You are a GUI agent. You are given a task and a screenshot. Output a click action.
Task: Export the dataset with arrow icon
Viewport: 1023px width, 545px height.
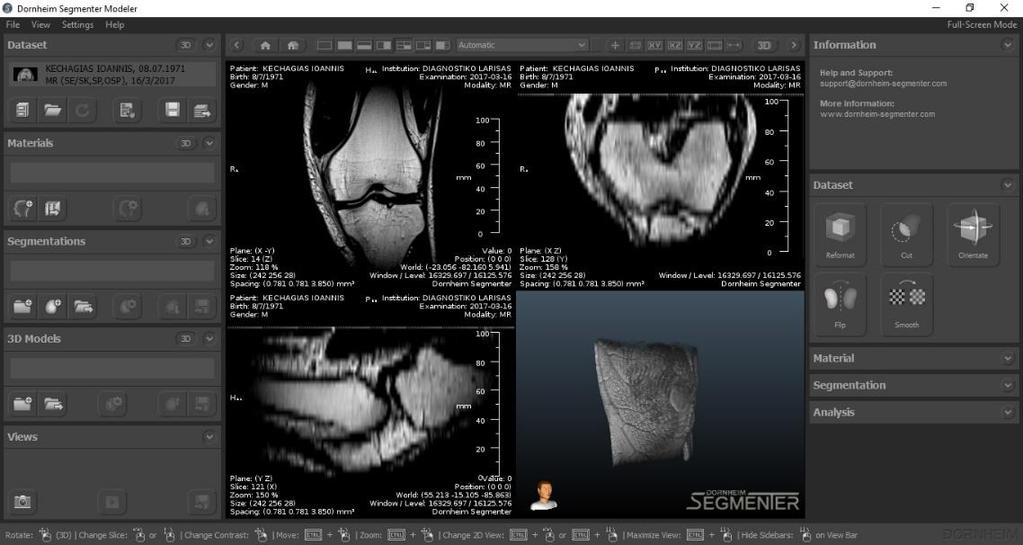click(x=202, y=110)
